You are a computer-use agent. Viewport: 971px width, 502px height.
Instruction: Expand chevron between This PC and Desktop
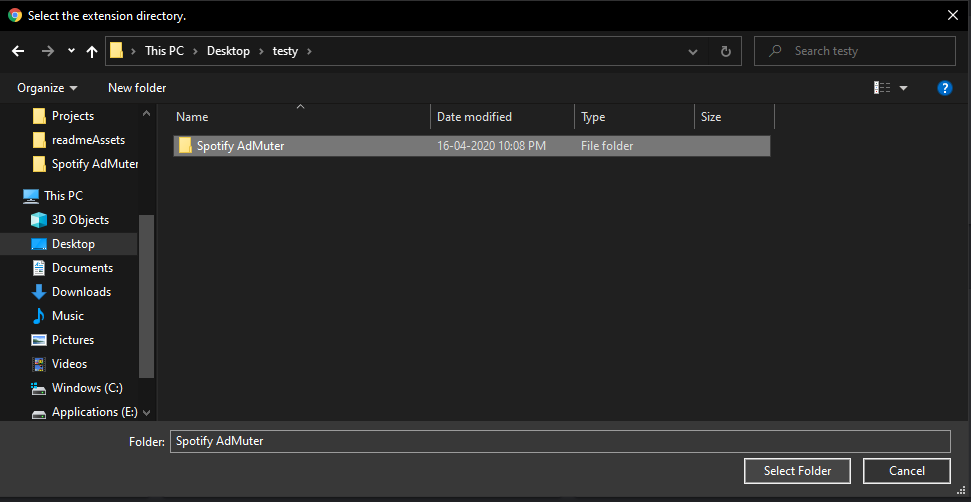coord(196,51)
